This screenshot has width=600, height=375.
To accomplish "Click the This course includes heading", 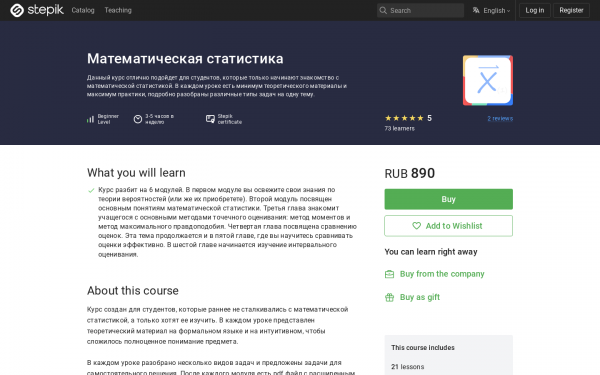I will pos(423,347).
